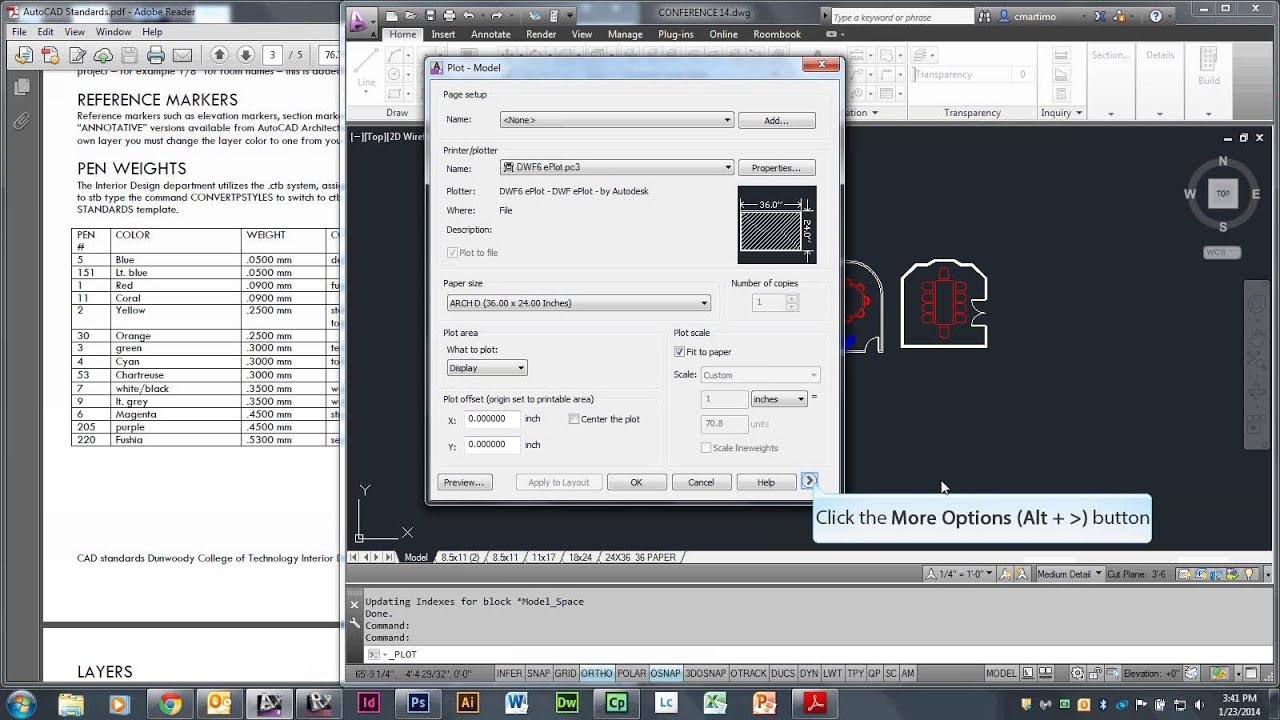Toggle LWT lineweight display in status bar
Screen dimensions: 1280x720
[x=832, y=674]
